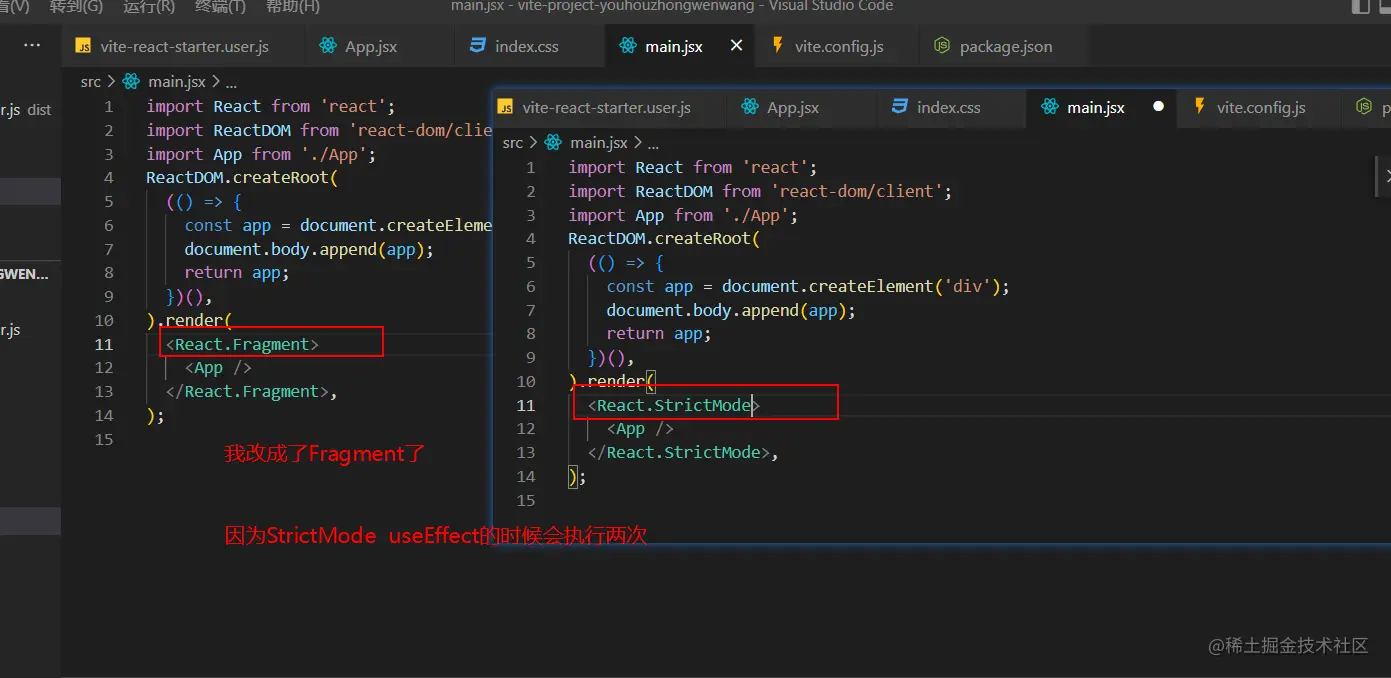Click unsaved dot on front window's main.jsx tab
Viewport: 1391px width, 678px height.
click(1158, 106)
